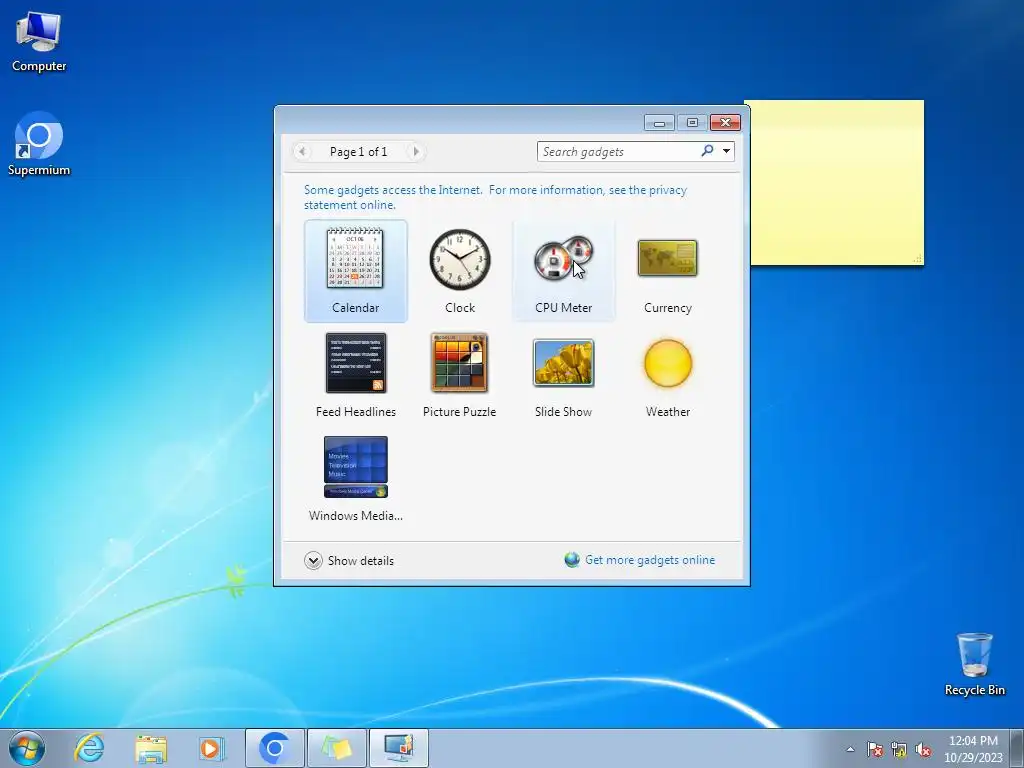Screen dimensions: 1024x768
Task: Open the search options dropdown arrow
Action: pyautogui.click(x=726, y=152)
